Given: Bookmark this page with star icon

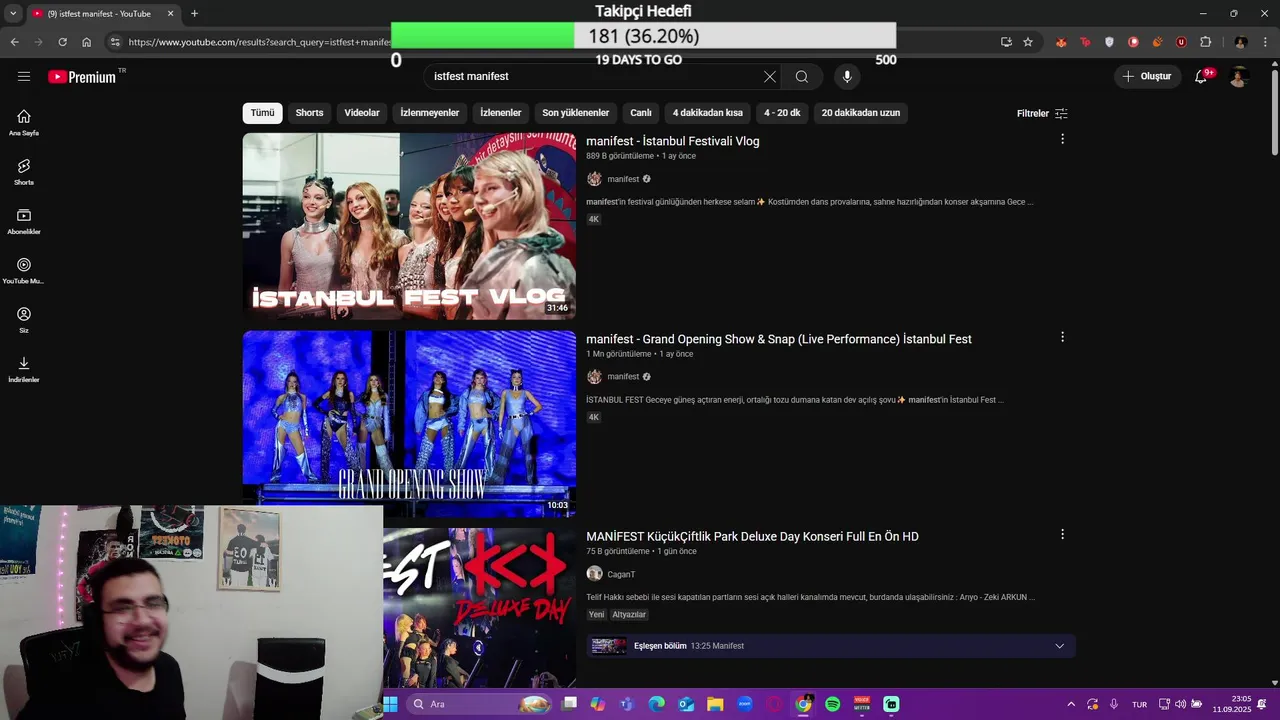Looking at the screenshot, I should click(1028, 42).
